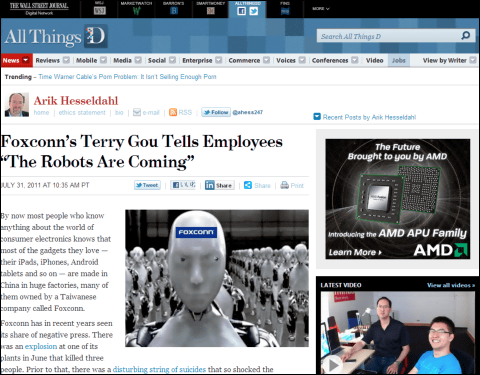Open the Commerce section
This screenshot has height=375, width=480.
click(244, 60)
